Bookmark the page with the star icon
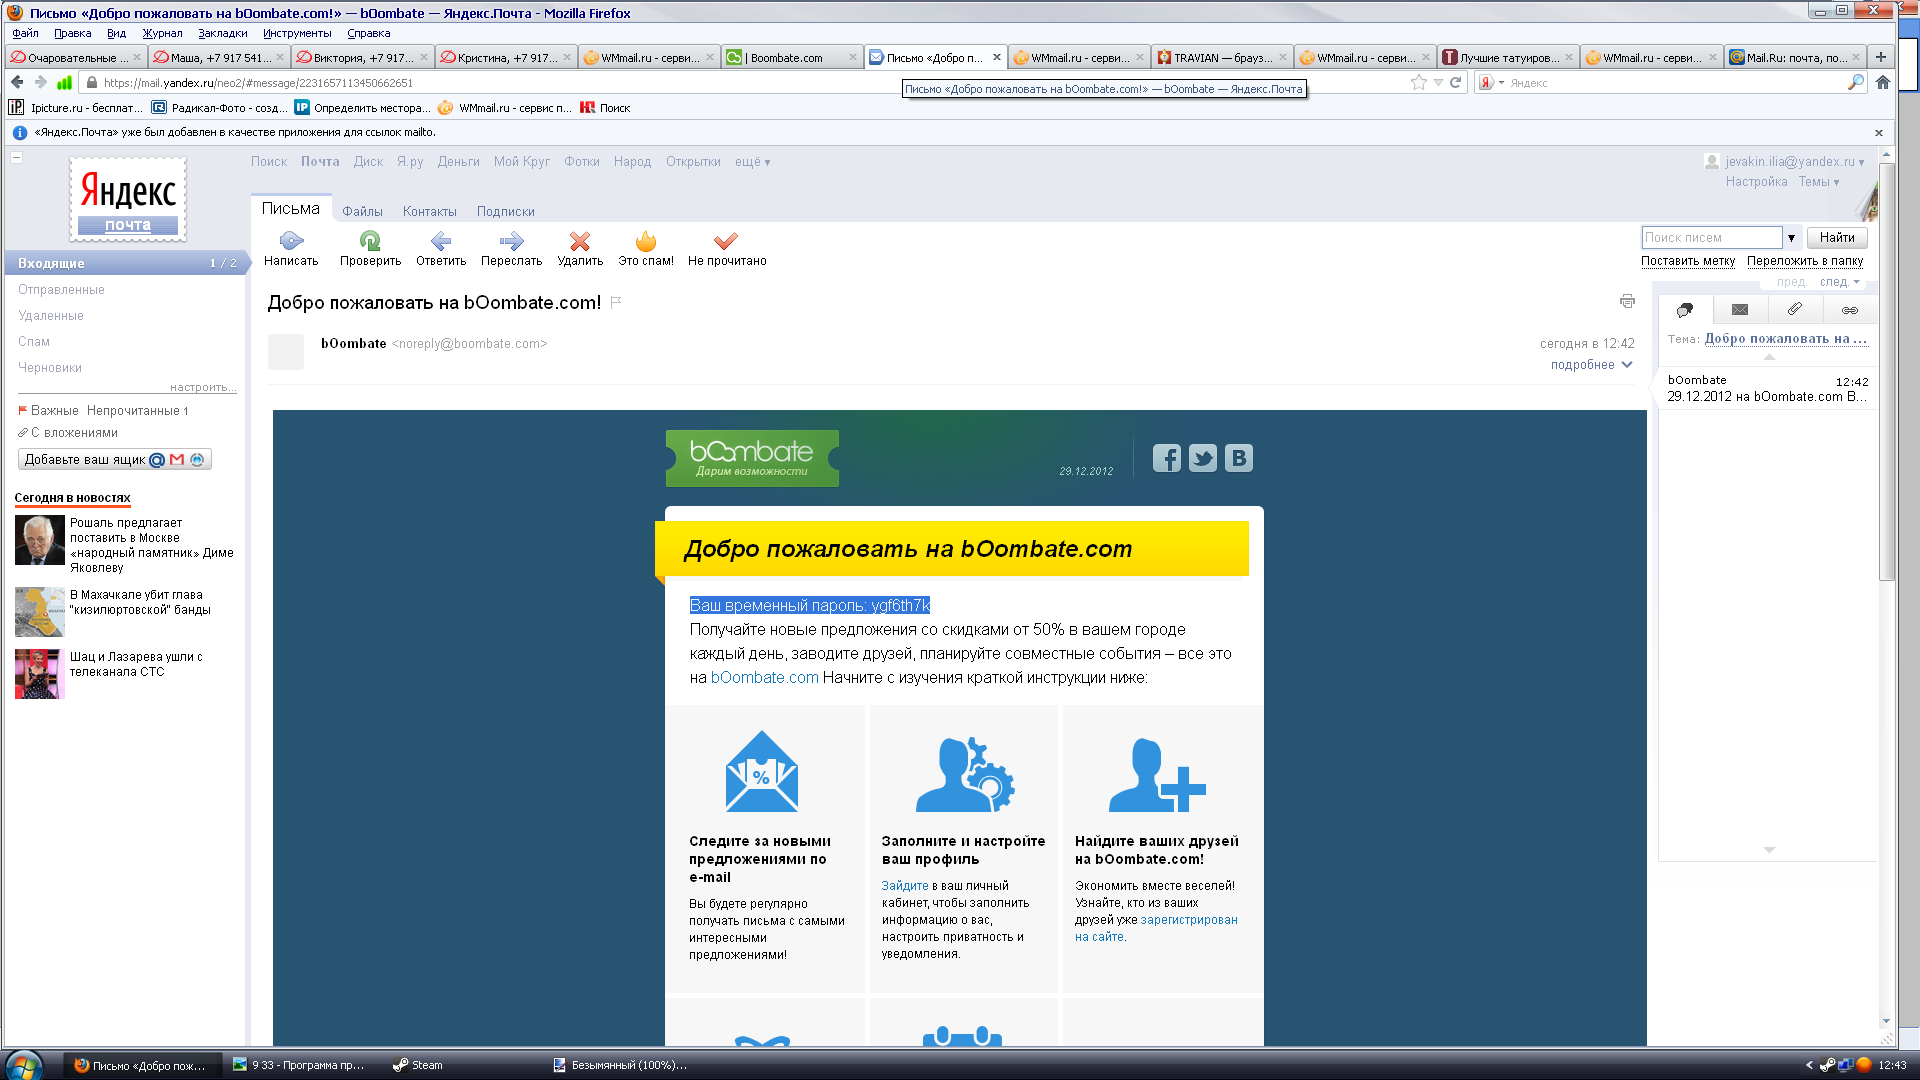 [1418, 83]
